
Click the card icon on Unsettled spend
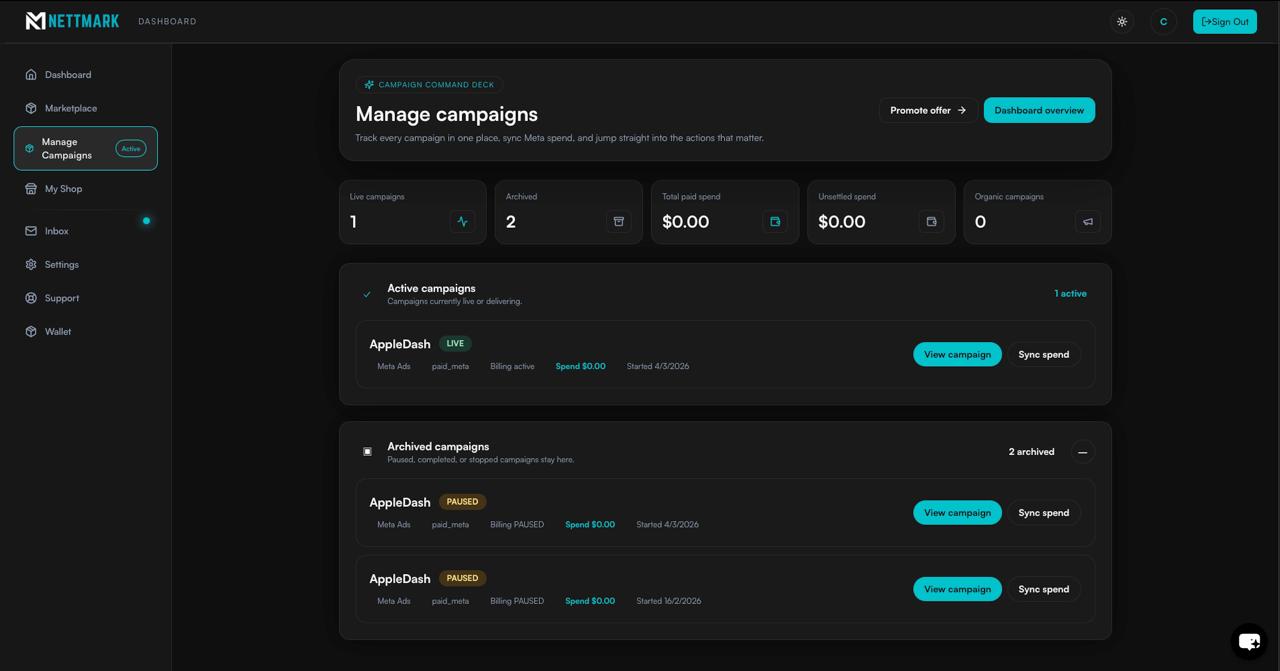pyautogui.click(x=931, y=221)
